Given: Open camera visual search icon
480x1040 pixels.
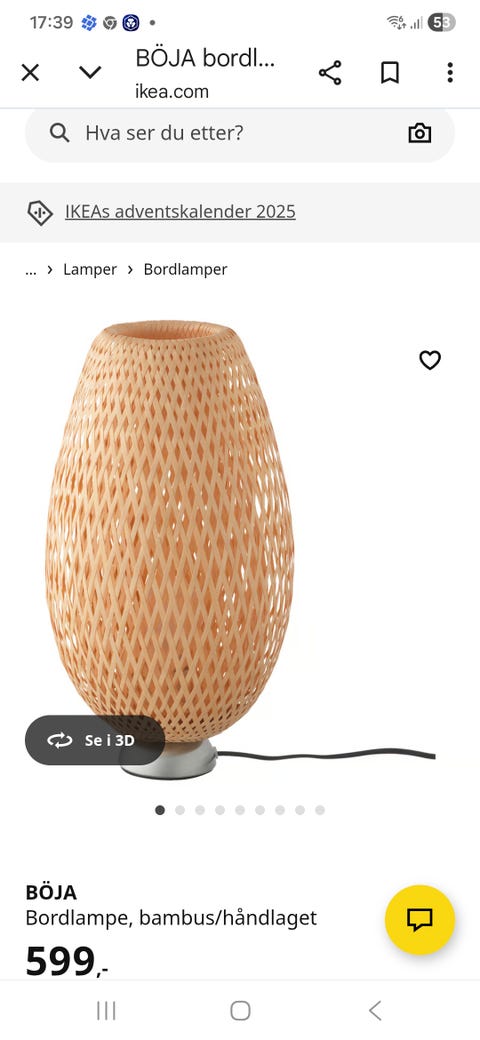Looking at the screenshot, I should coord(420,133).
